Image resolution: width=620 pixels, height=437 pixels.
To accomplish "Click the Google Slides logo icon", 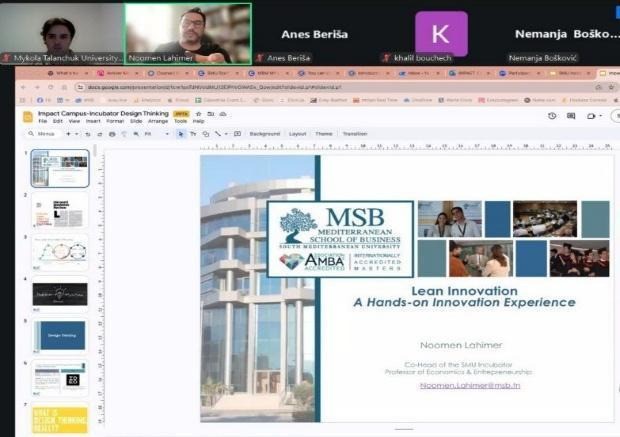I will (28, 118).
